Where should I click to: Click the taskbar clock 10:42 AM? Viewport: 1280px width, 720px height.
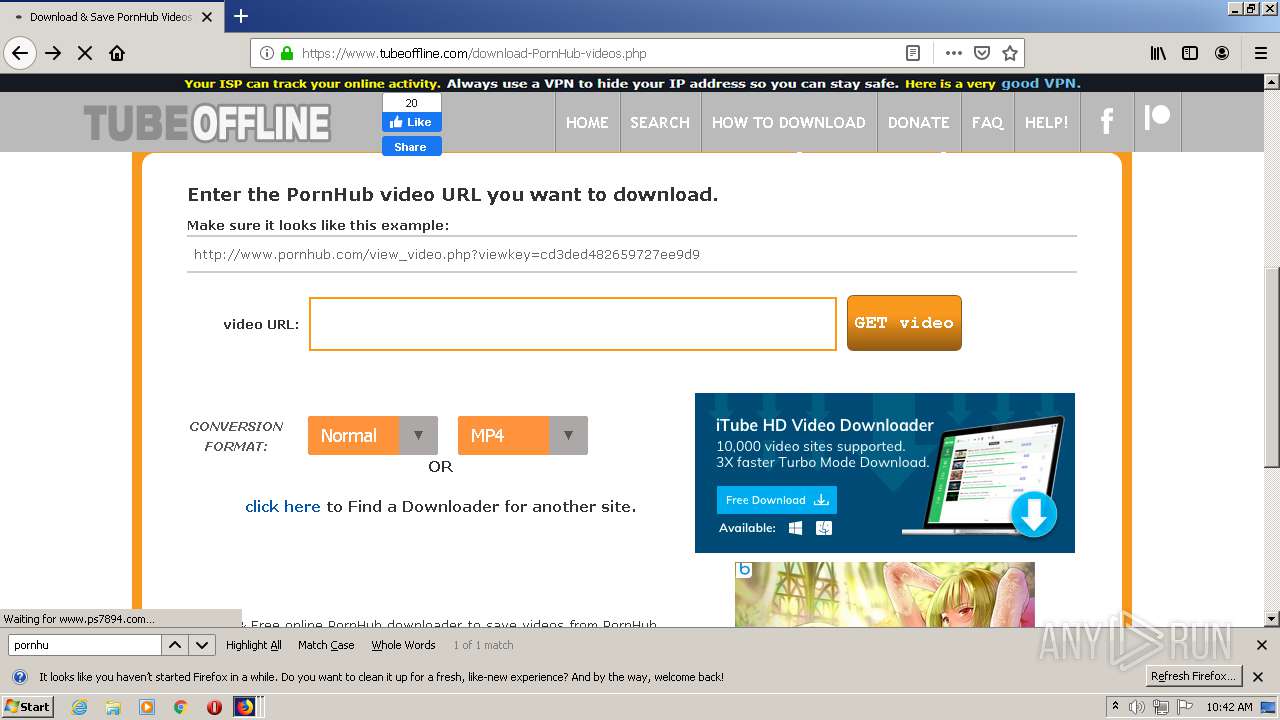1229,707
